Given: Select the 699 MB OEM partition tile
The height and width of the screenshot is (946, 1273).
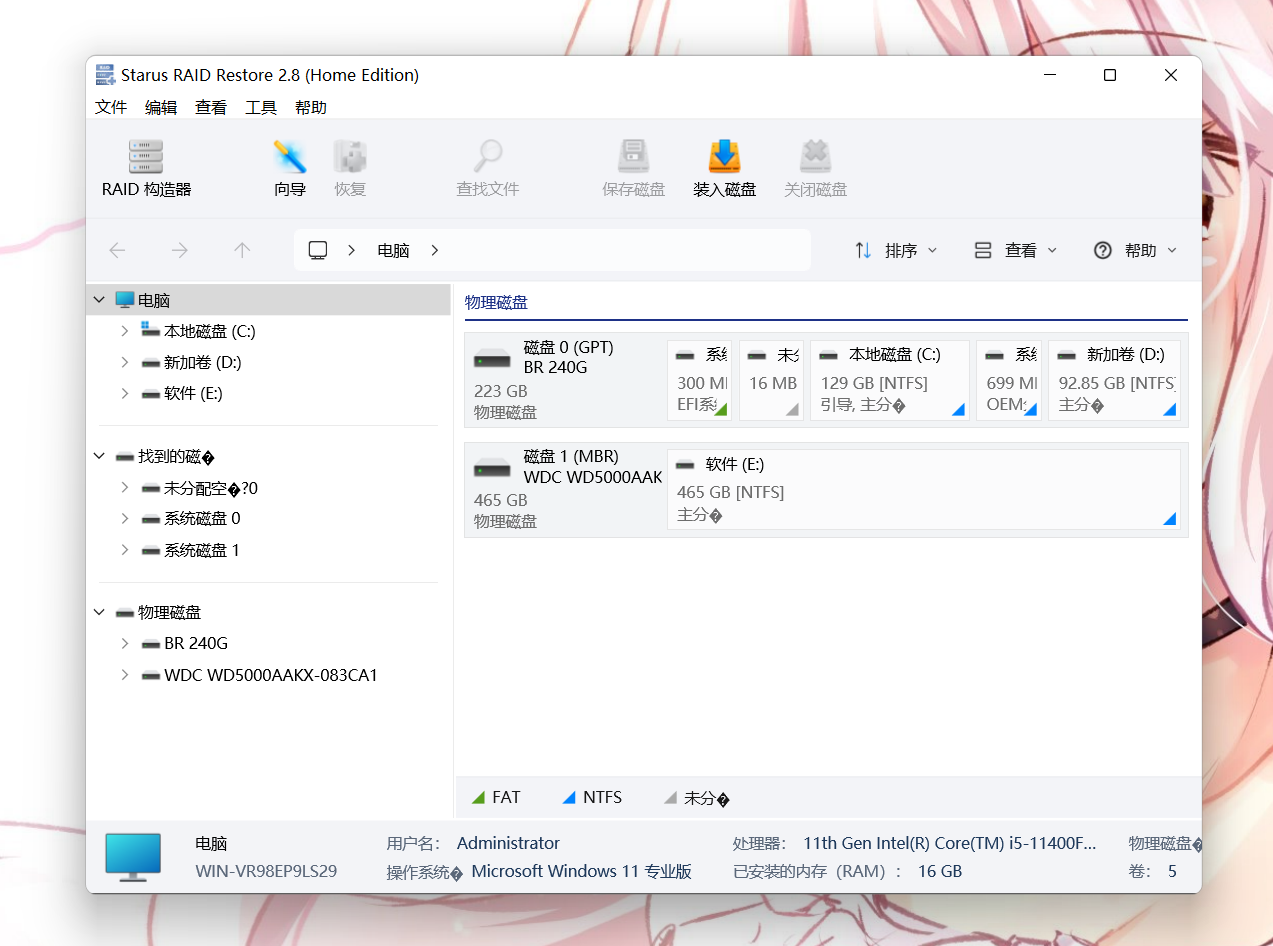Looking at the screenshot, I should pyautogui.click(x=1009, y=380).
